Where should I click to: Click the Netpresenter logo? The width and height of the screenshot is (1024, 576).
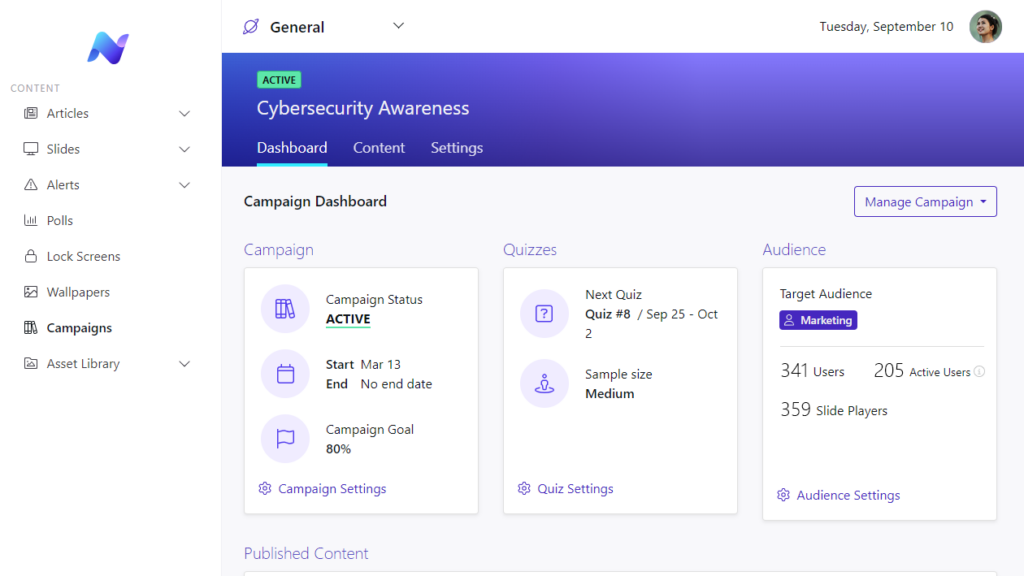click(x=110, y=47)
